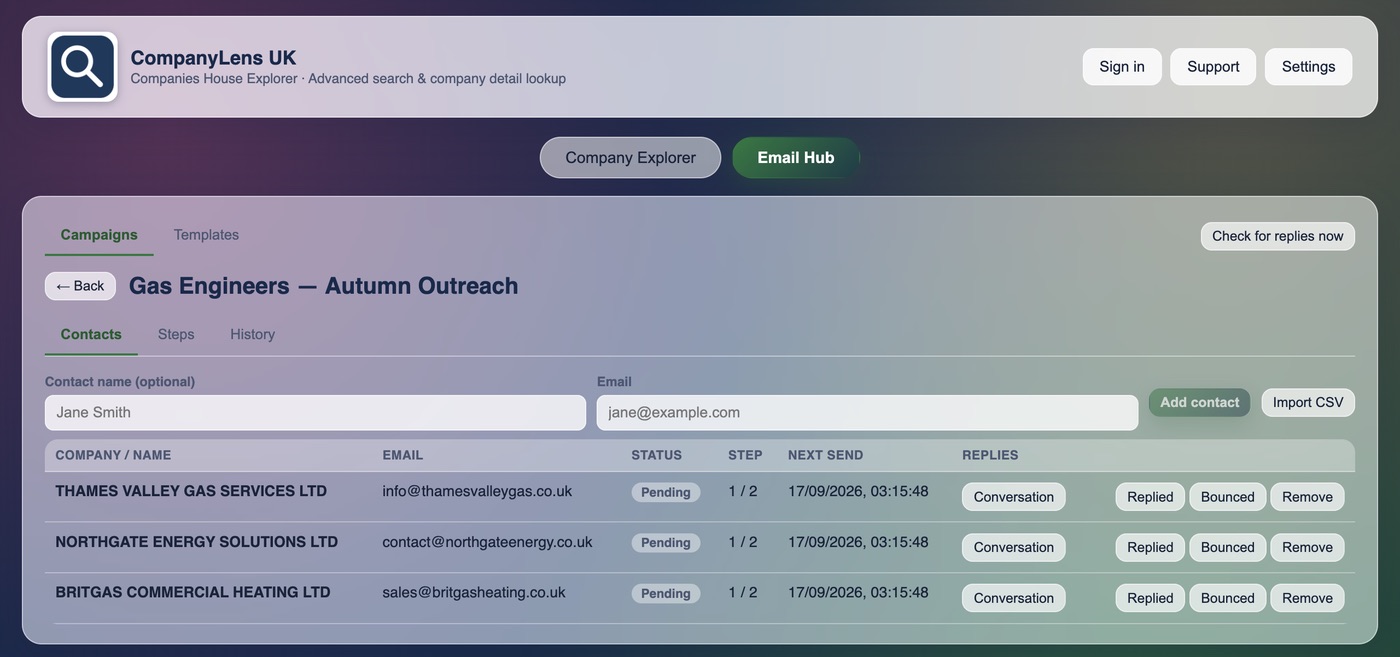1400x657 pixels.
Task: Click email info@thamesvalleygas.co.uk
Action: click(x=477, y=491)
